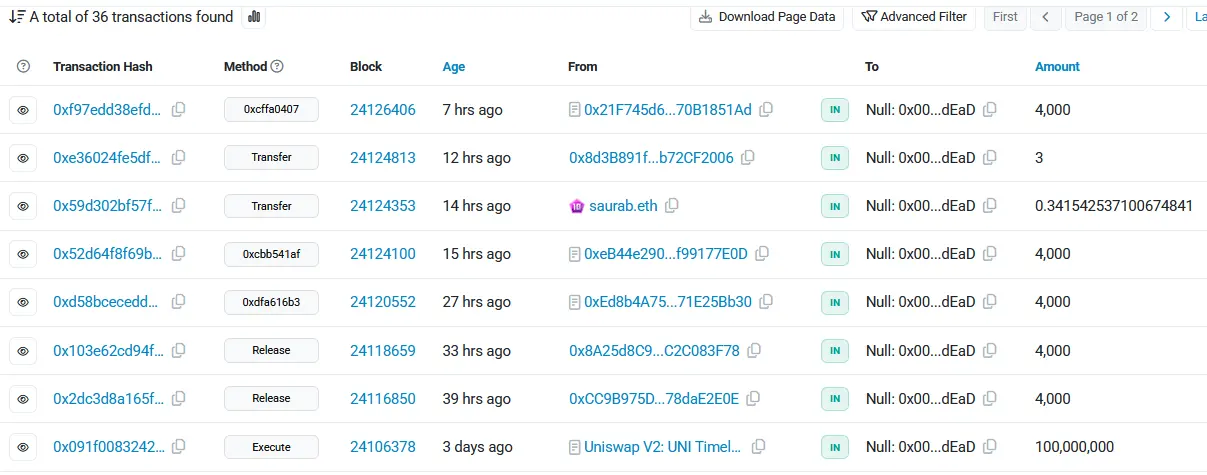
Task: Copy hash 0xd58bcecedd to clipboard
Action: click(x=179, y=302)
